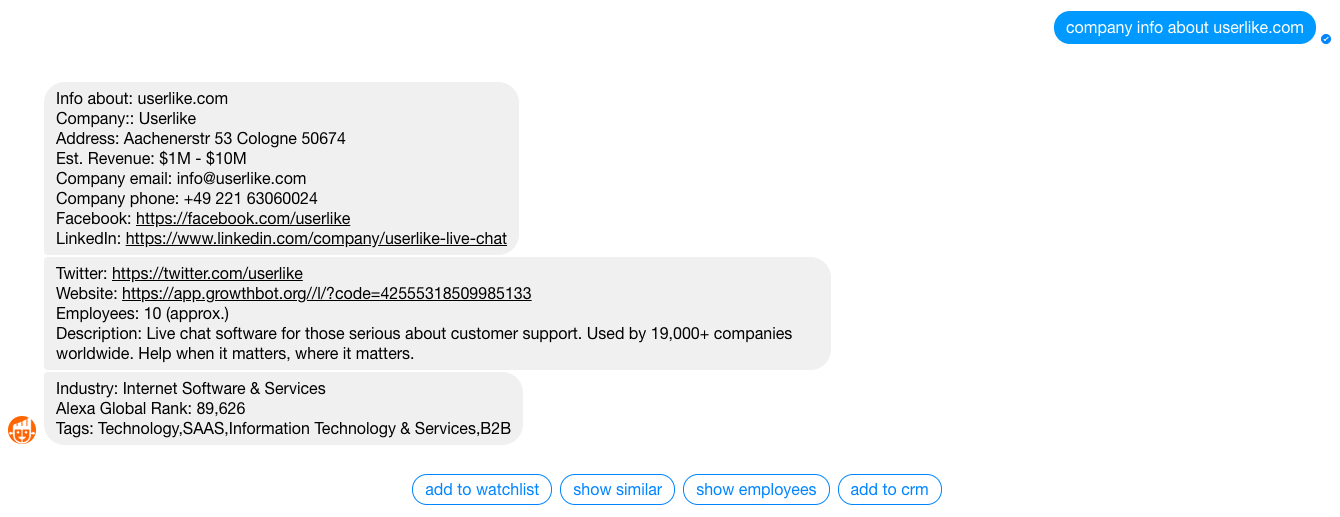Open the app.growthbot.org website link
1340x517 pixels.
(x=327, y=293)
